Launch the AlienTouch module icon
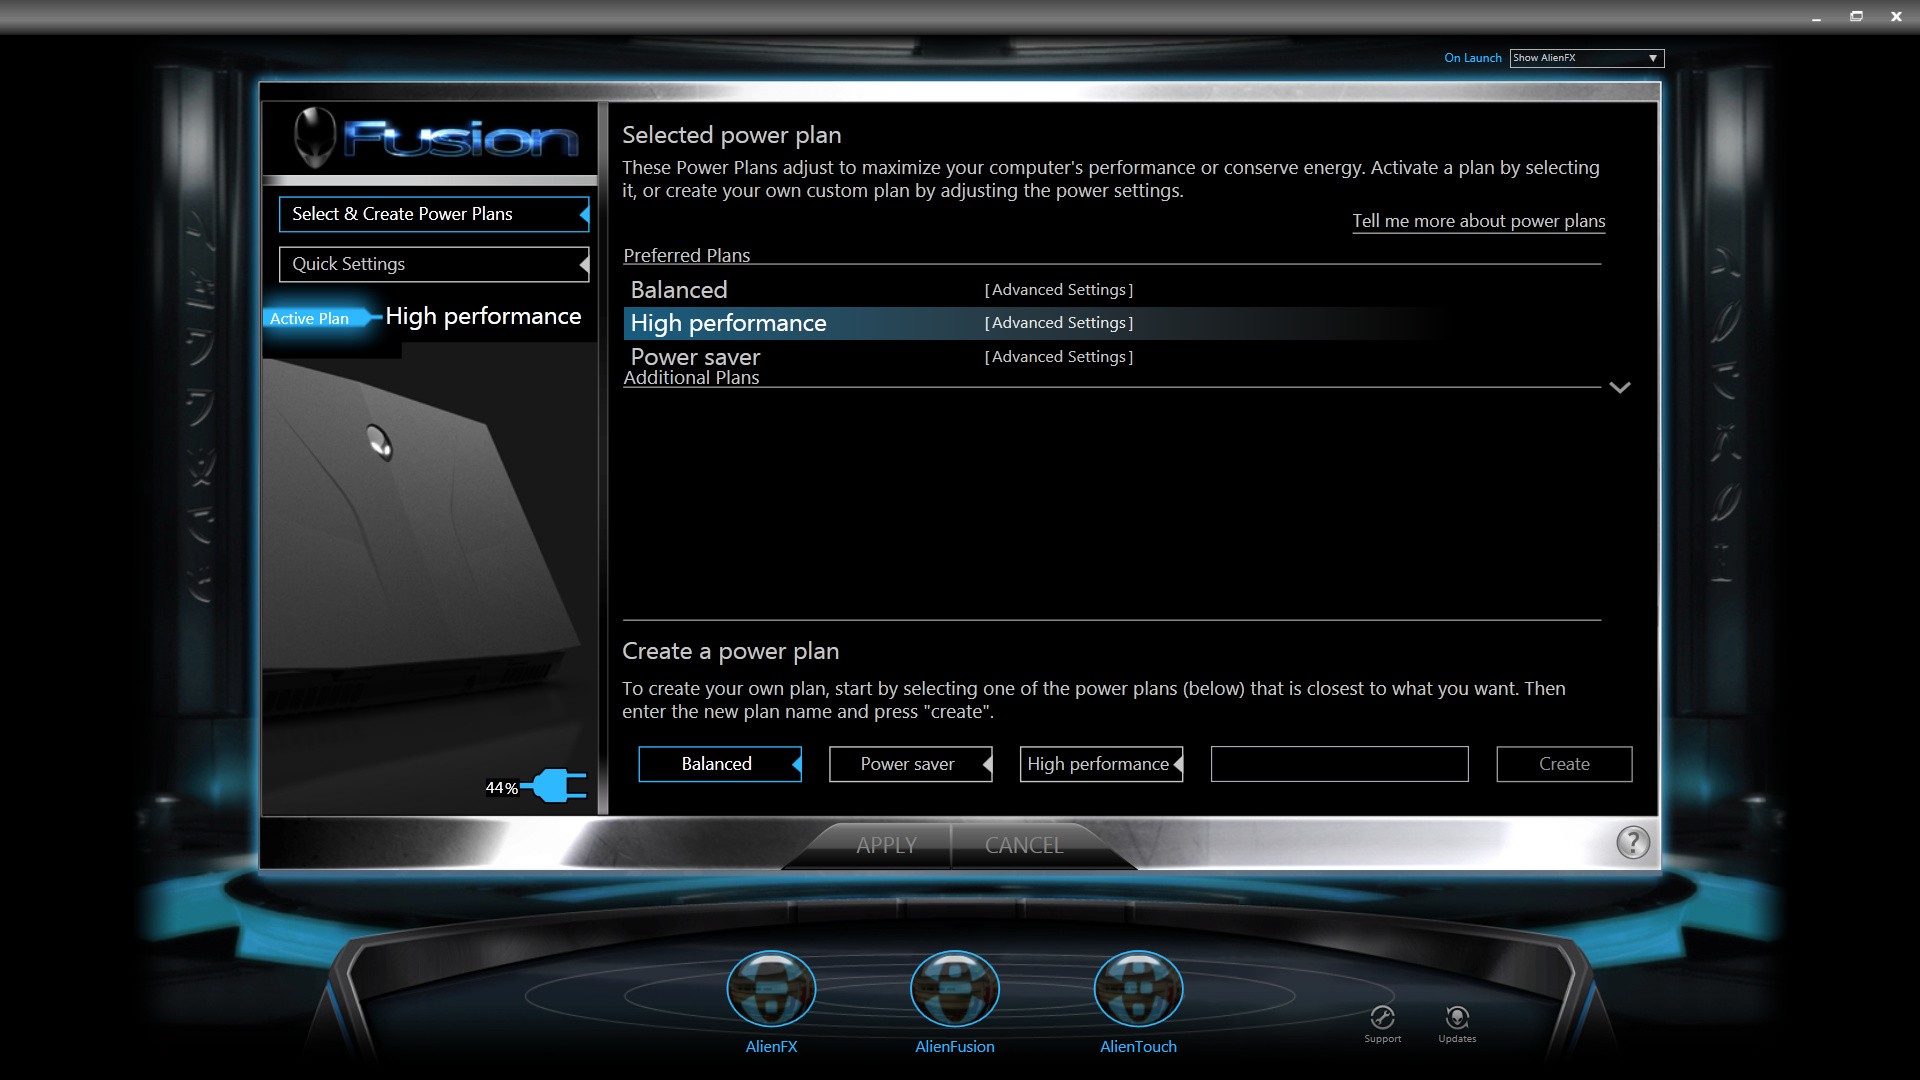Viewport: 1920px width, 1080px height. [1138, 989]
